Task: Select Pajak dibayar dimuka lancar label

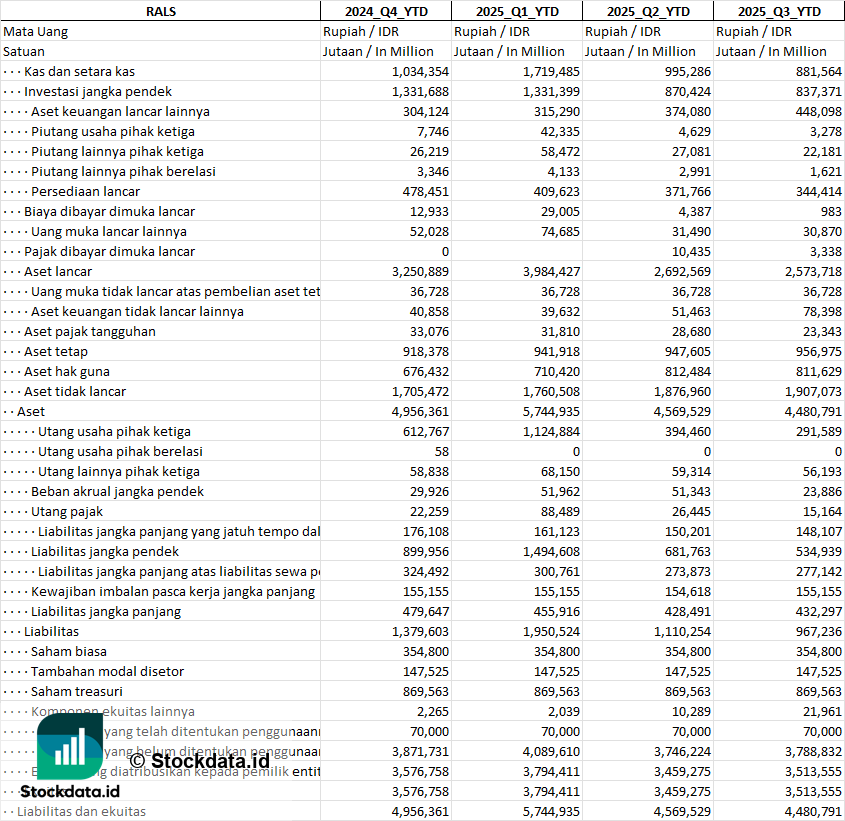Action: 109,251
